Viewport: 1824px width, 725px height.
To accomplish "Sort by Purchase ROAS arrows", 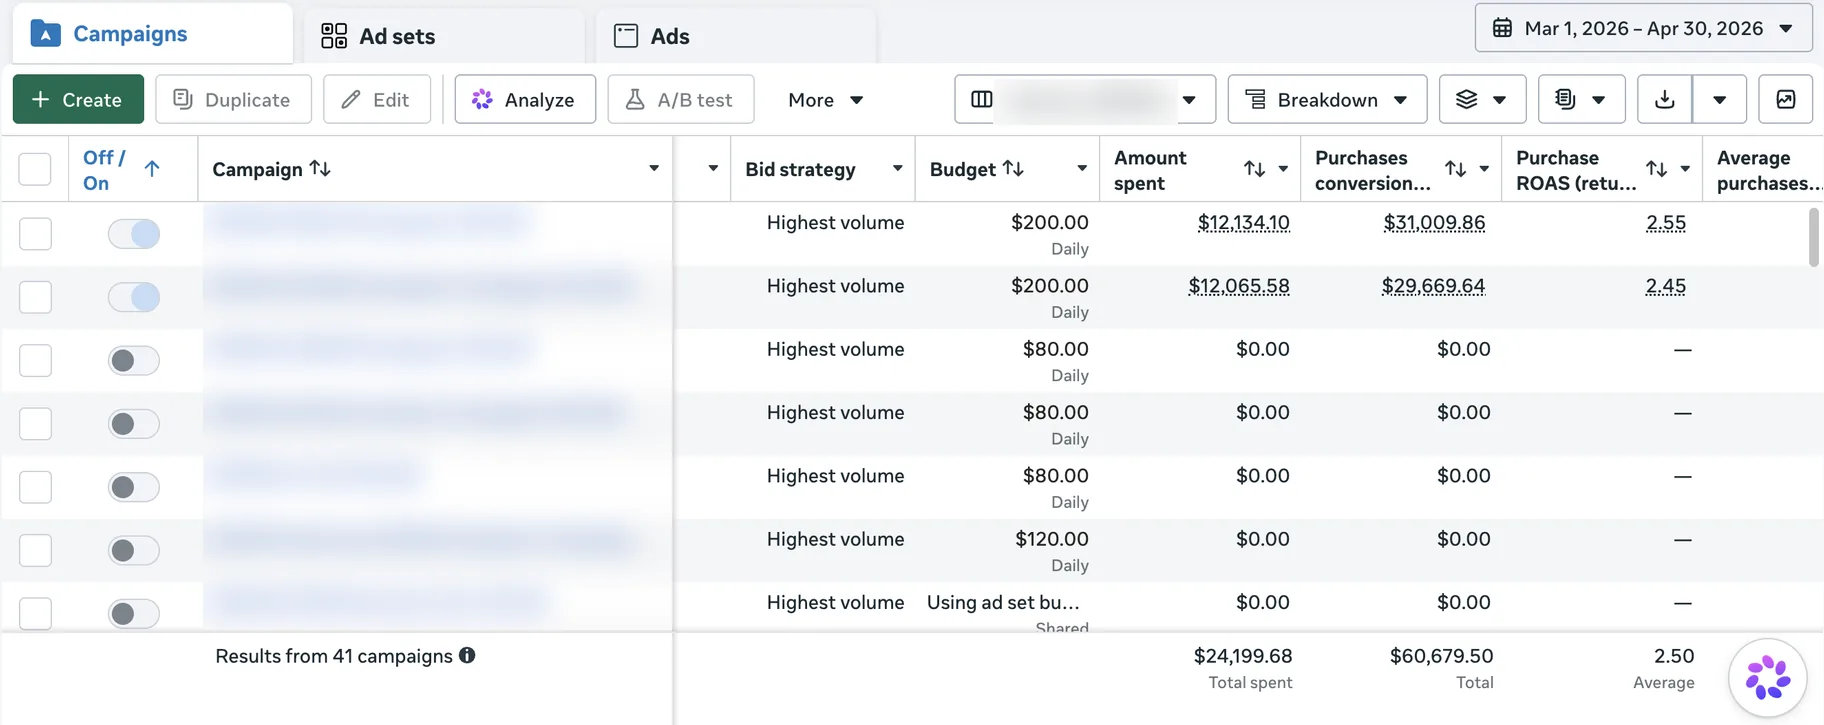I will coord(1656,169).
